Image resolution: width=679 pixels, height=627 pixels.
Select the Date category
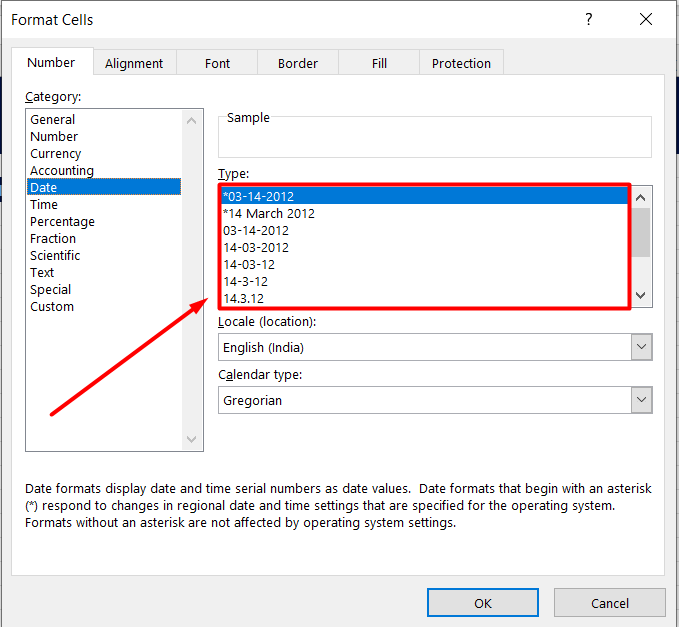(104, 187)
